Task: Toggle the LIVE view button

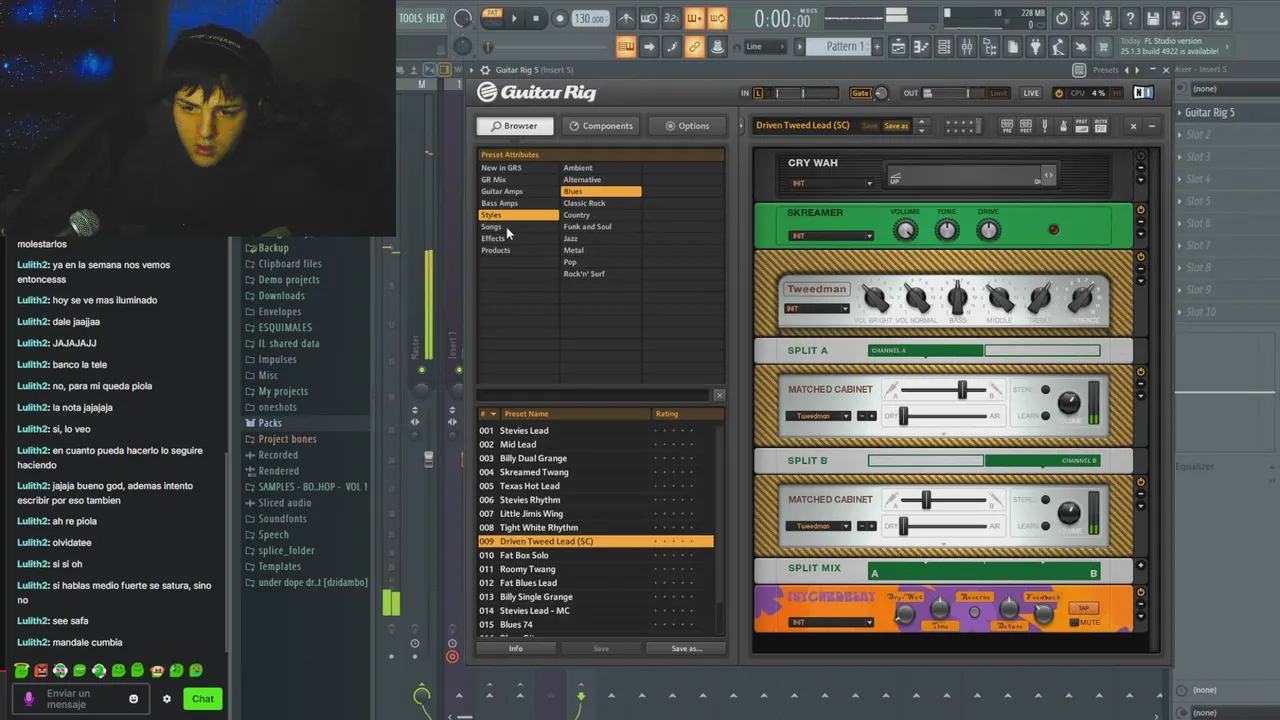Action: (1031, 93)
